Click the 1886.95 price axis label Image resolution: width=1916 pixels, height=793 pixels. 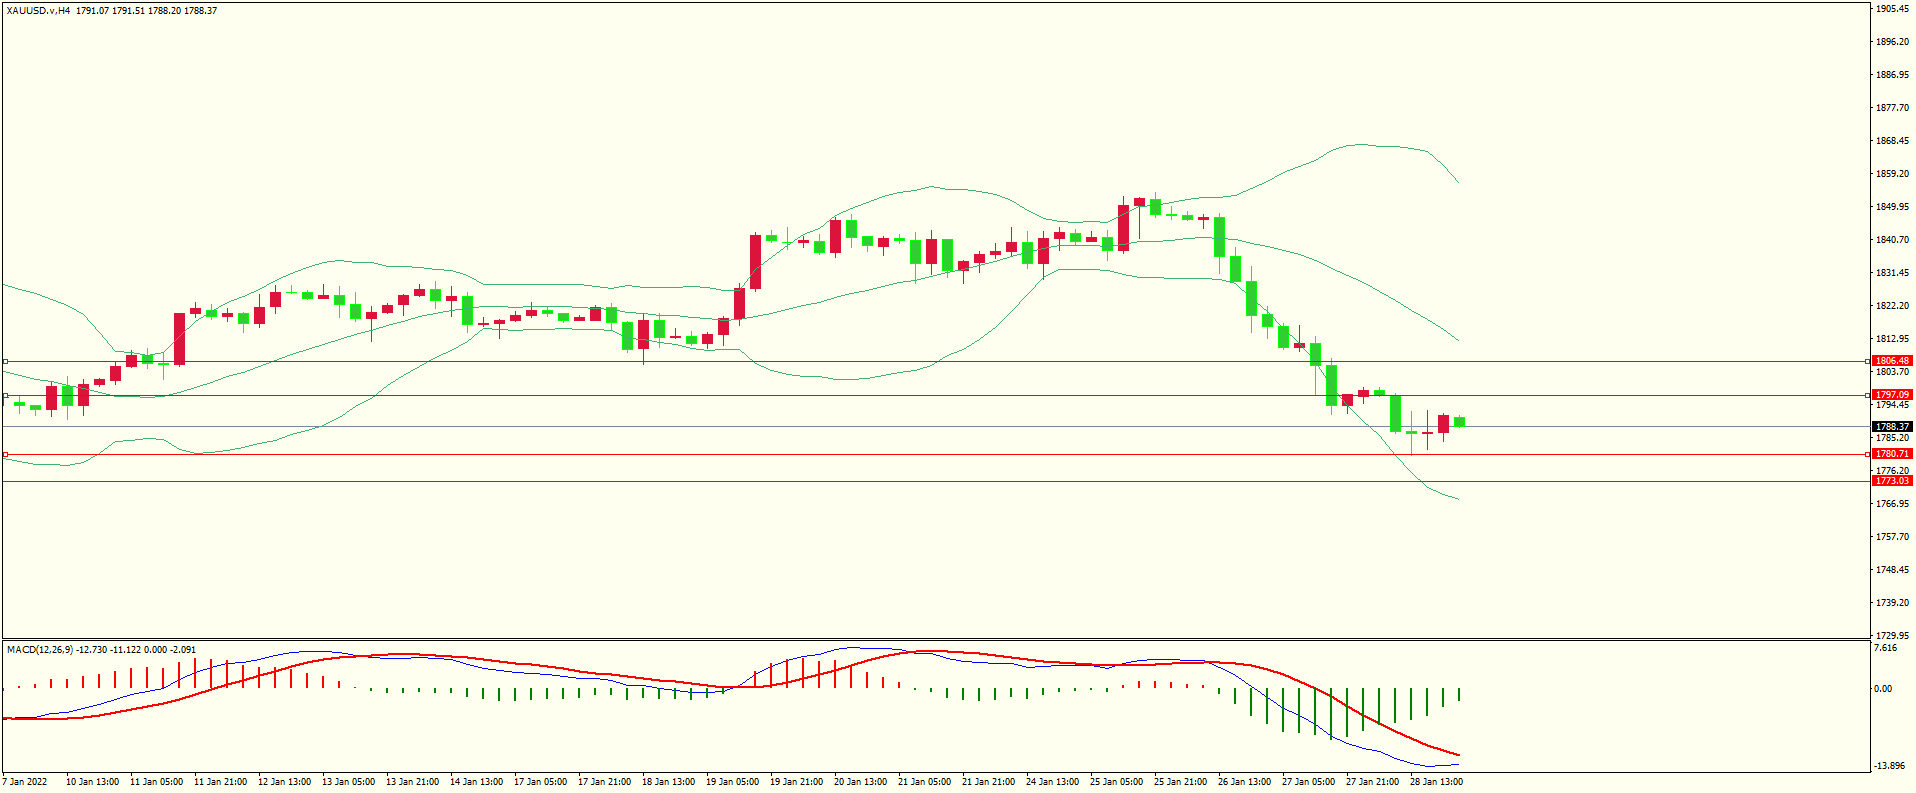point(1893,75)
